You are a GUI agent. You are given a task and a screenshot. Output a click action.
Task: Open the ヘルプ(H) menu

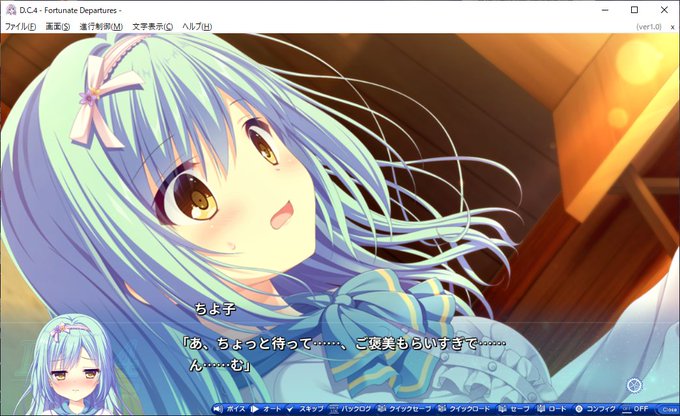(197, 26)
